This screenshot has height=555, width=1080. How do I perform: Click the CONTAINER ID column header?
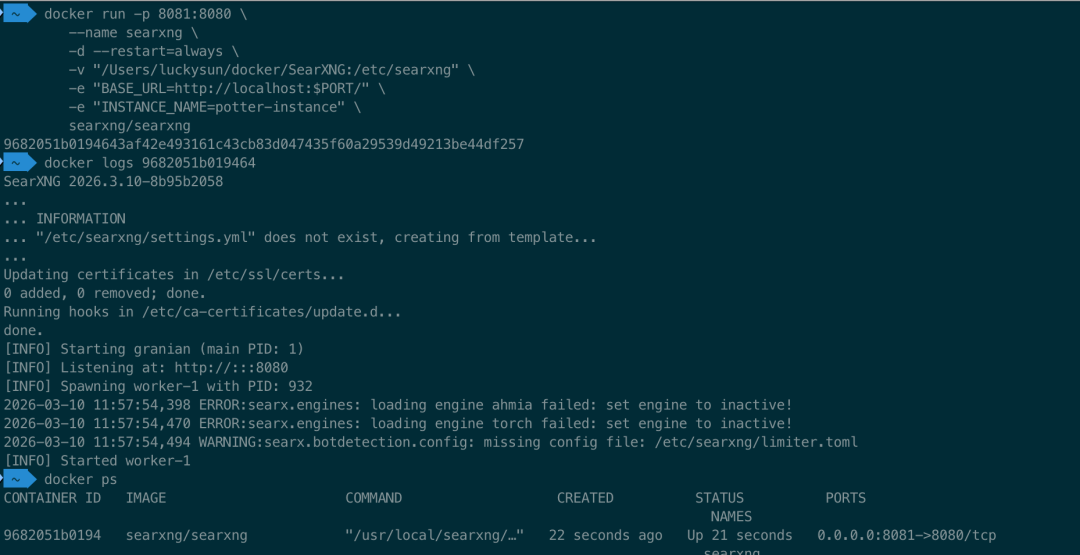tap(52, 498)
